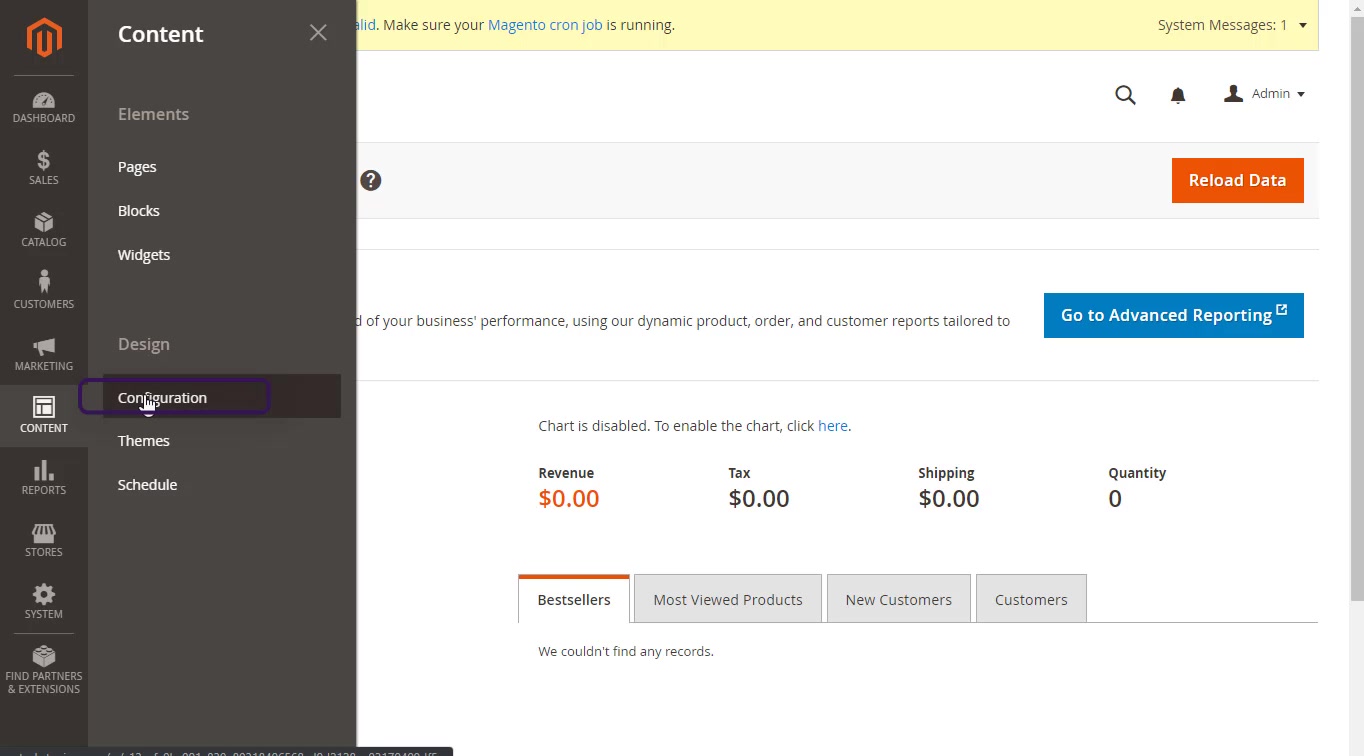Select Themes under Design
1364x756 pixels.
[x=144, y=441]
